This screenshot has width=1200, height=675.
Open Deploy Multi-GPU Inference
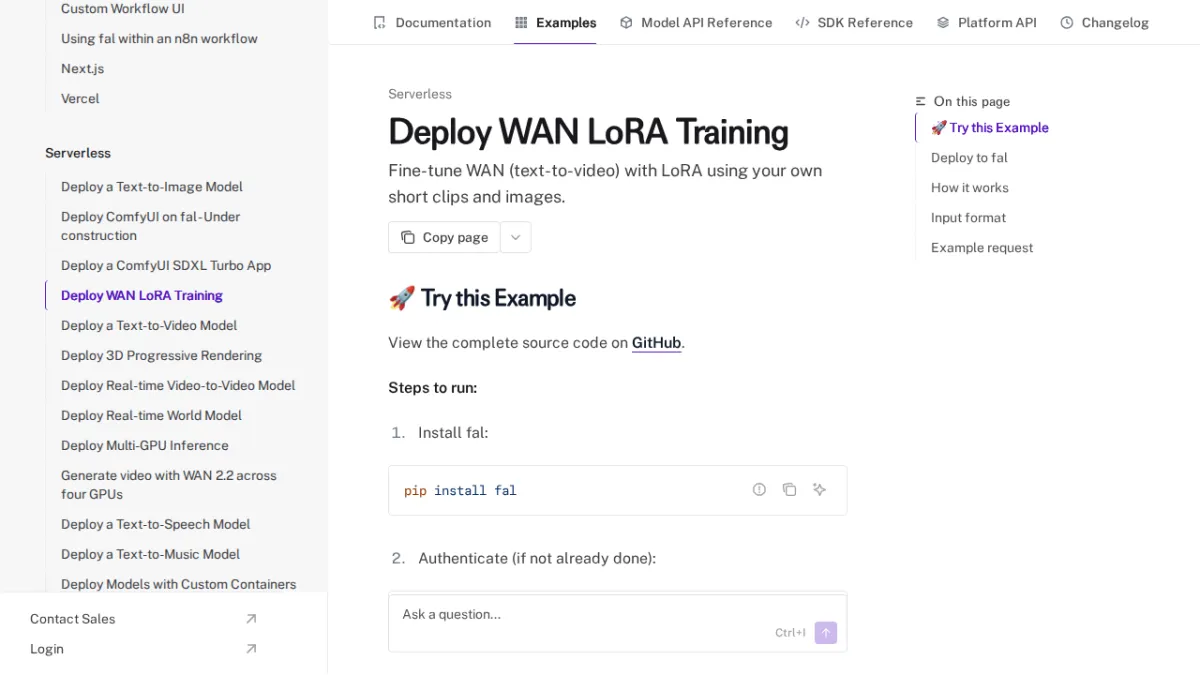point(144,446)
